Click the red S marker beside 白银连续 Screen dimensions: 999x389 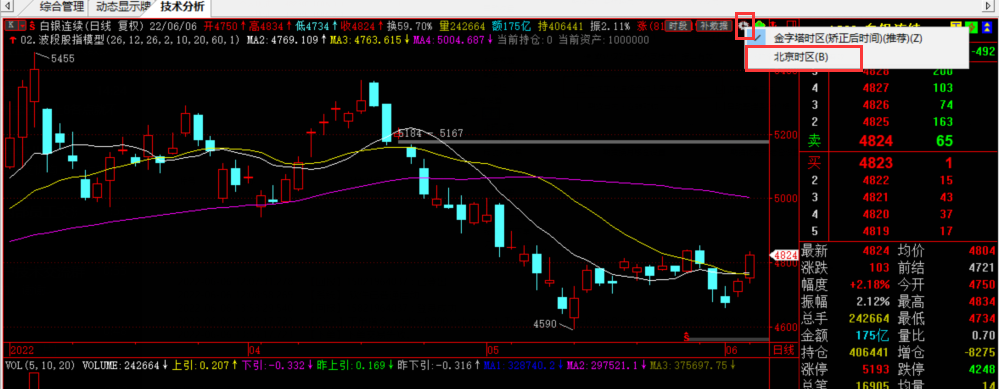pyautogui.click(x=32, y=26)
